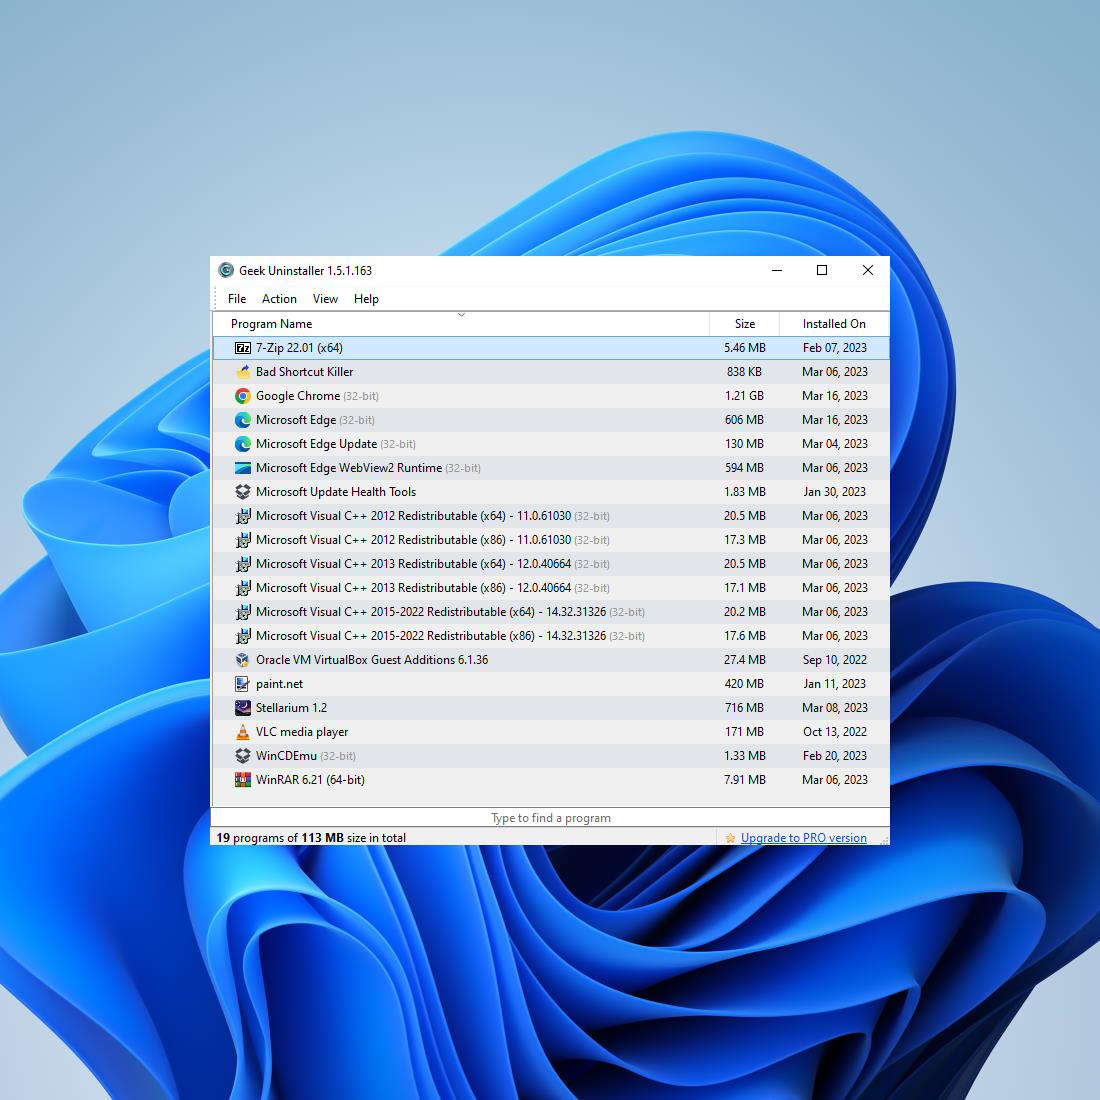Click icon for Visual C++ 2015-2022 x64

pyautogui.click(x=243, y=612)
